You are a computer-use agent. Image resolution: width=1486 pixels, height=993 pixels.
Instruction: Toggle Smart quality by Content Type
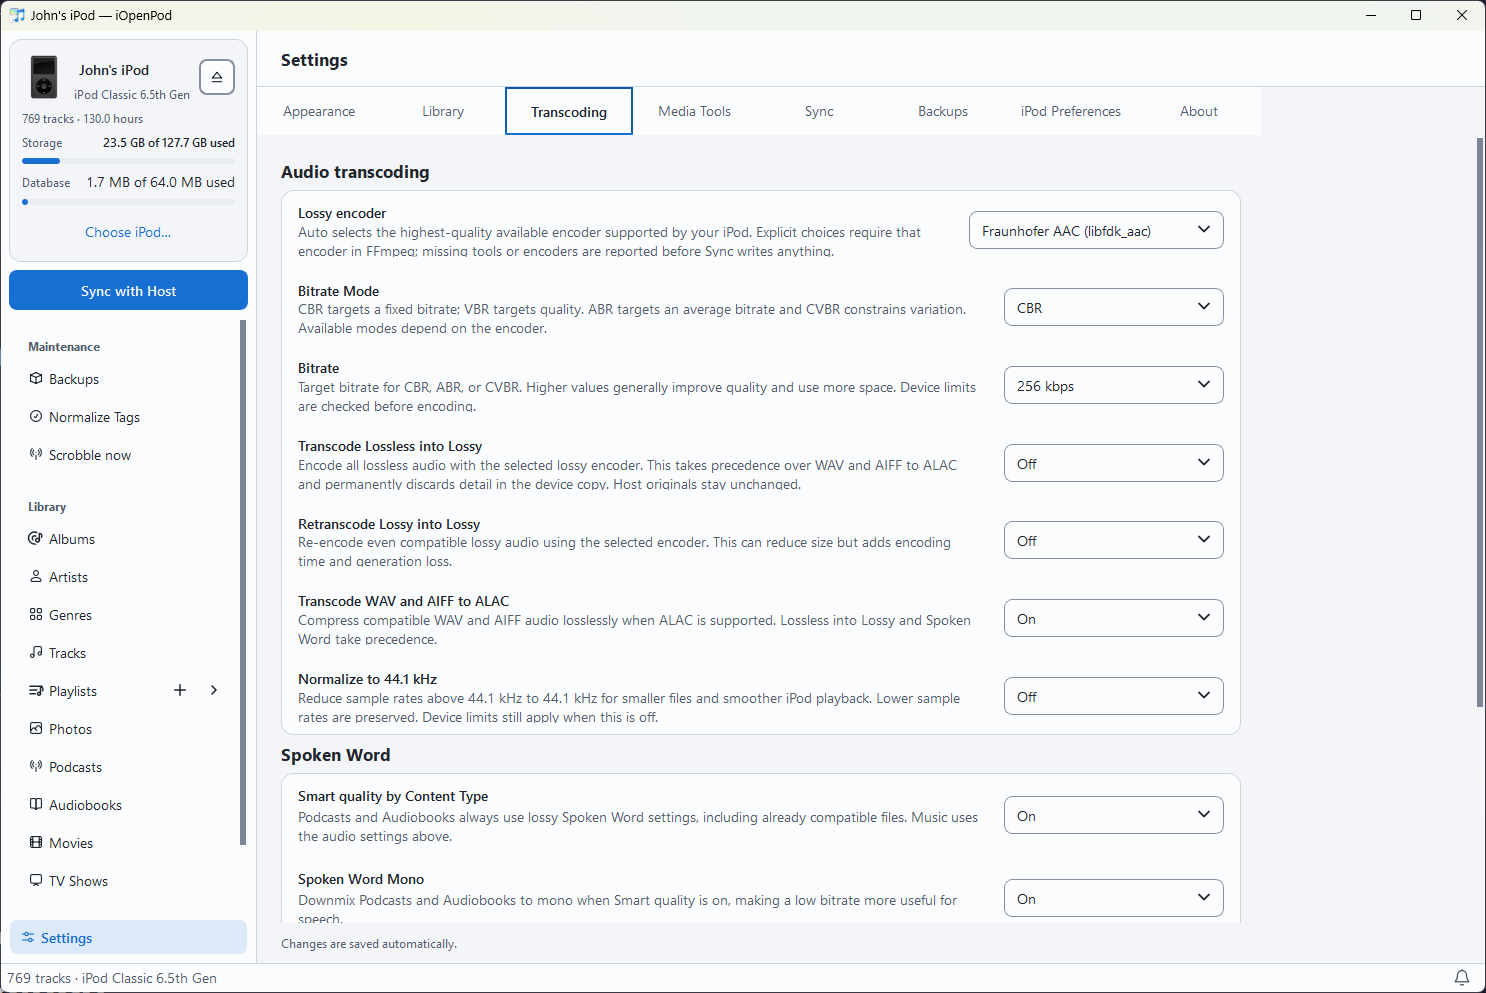click(1113, 815)
